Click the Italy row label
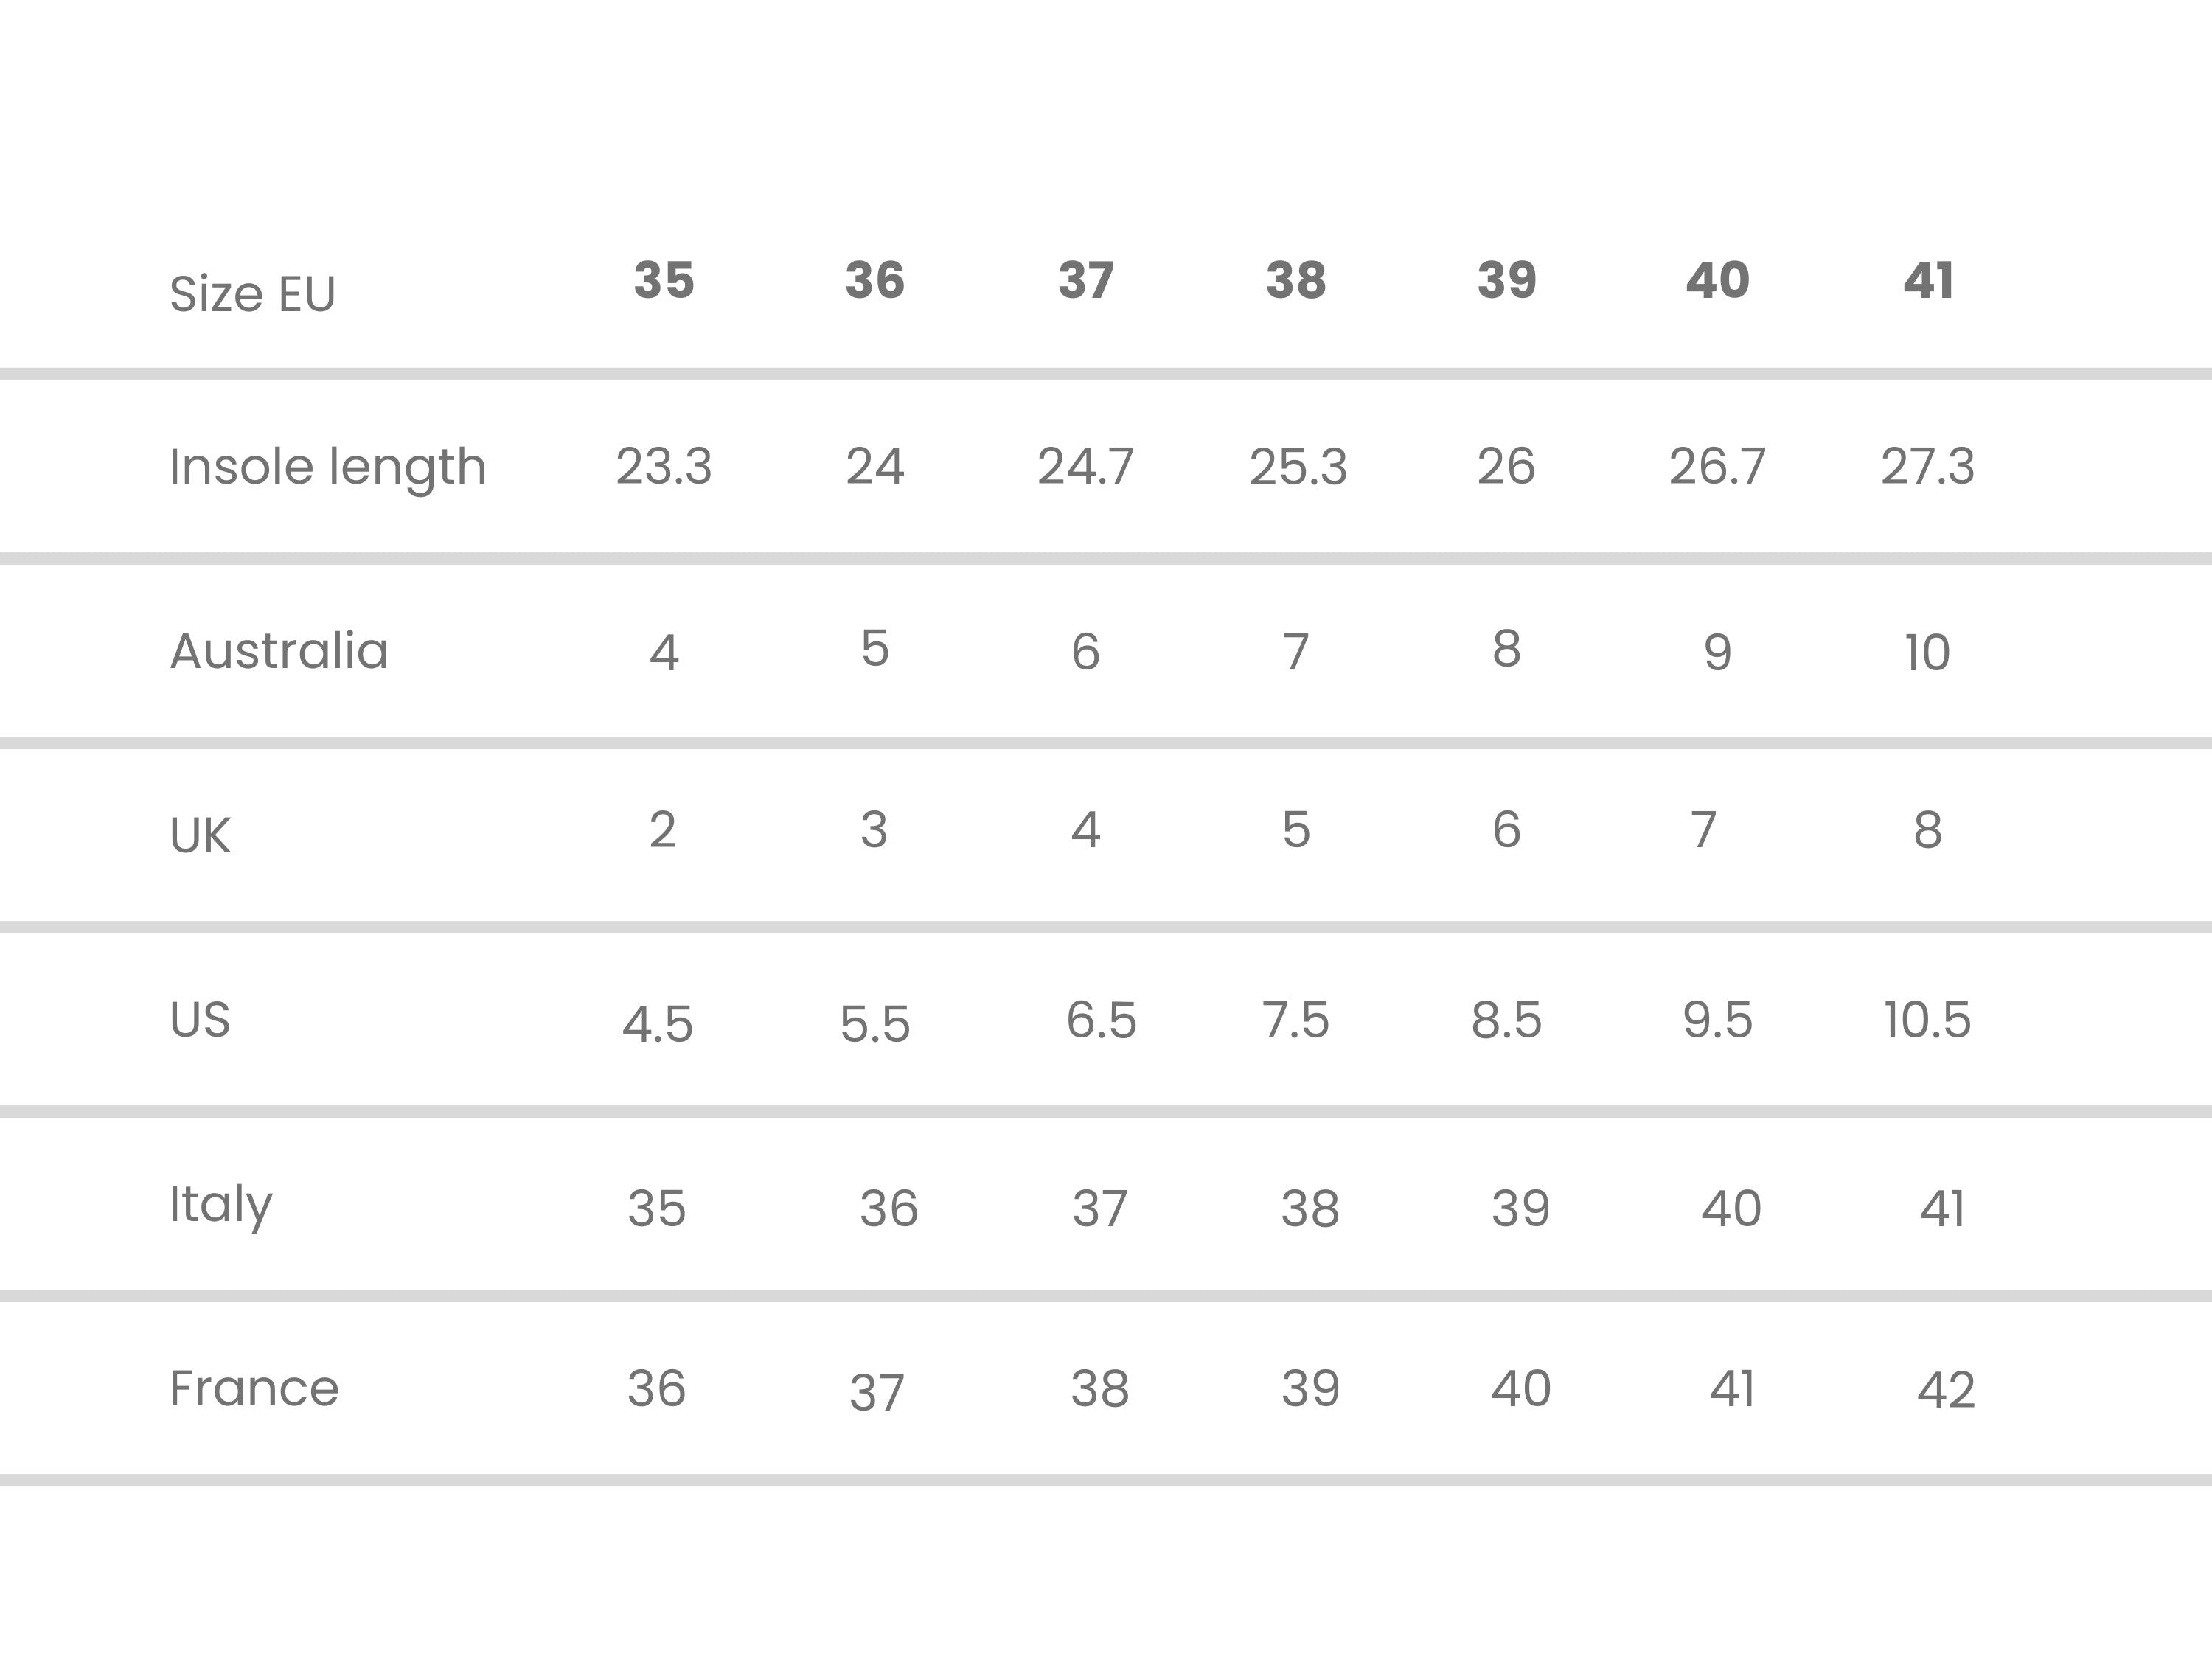Viewport: 2212px width, 1659px height. point(221,1206)
